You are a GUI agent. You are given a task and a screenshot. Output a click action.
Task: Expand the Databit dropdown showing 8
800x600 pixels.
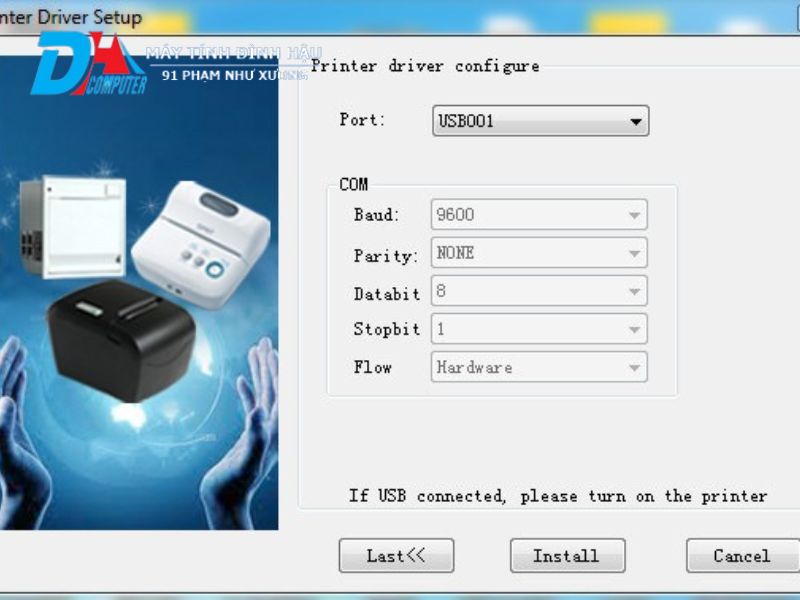pos(539,291)
